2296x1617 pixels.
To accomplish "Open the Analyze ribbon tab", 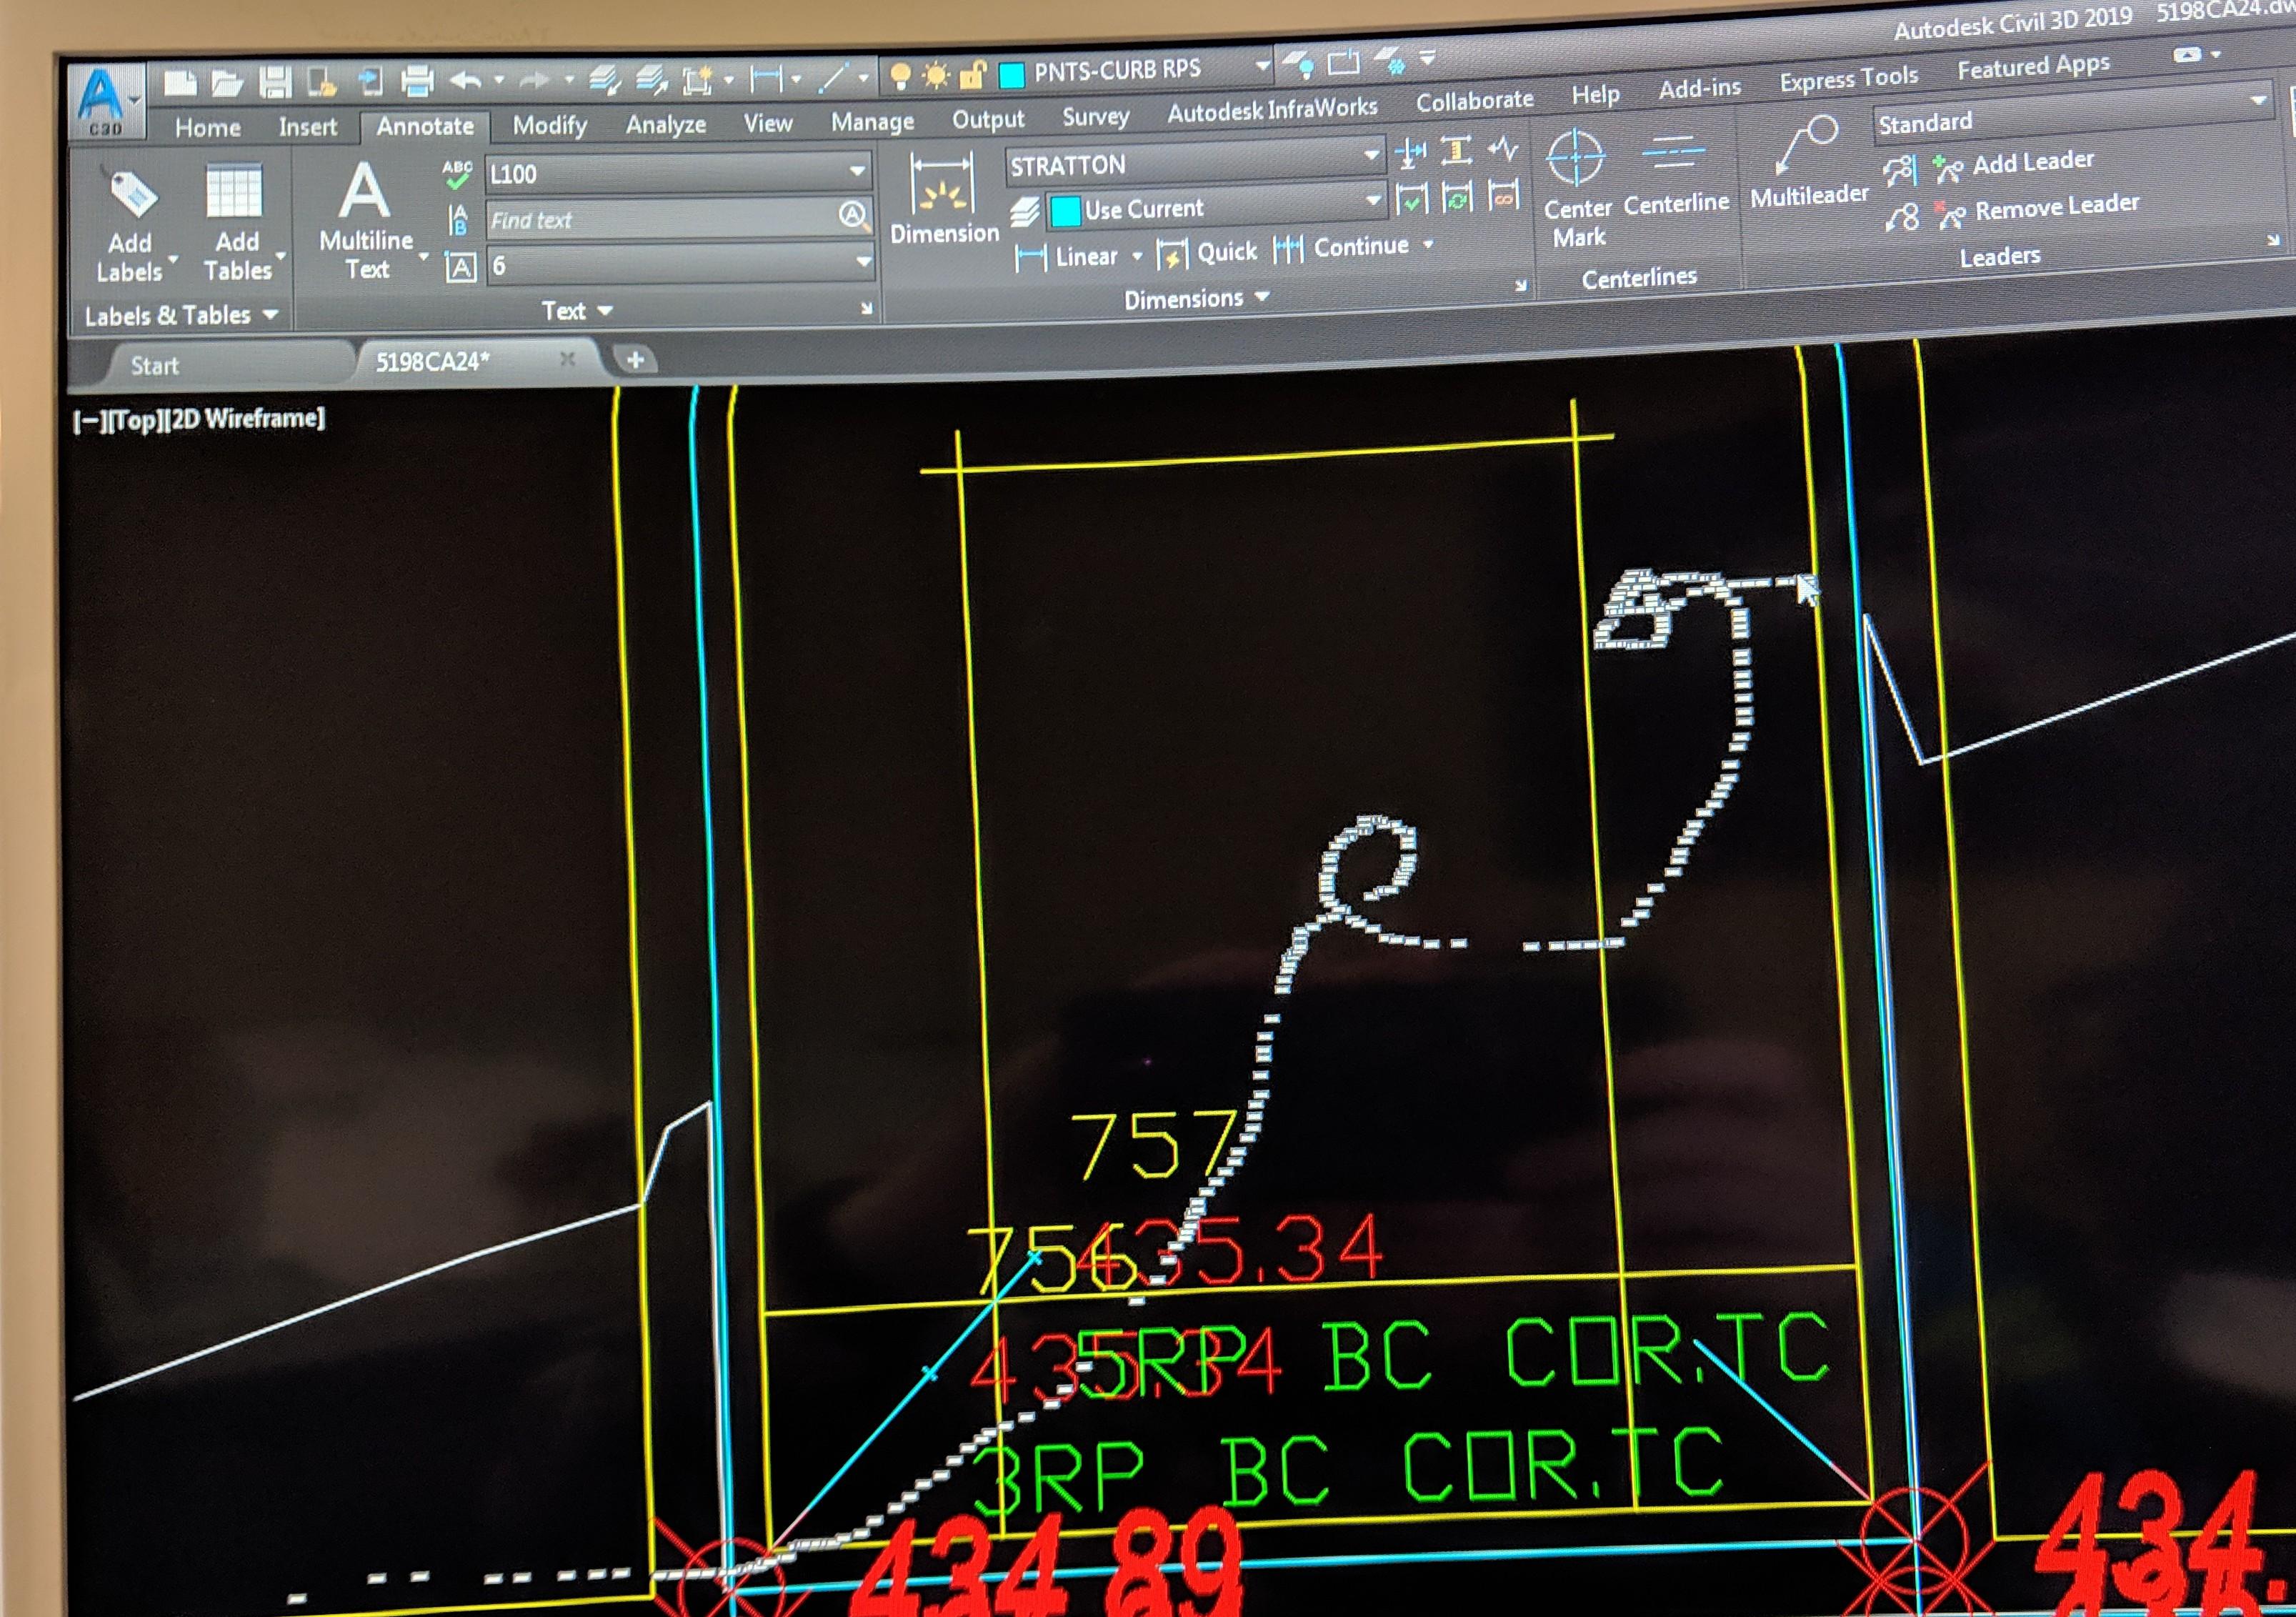I will pyautogui.click(x=665, y=124).
